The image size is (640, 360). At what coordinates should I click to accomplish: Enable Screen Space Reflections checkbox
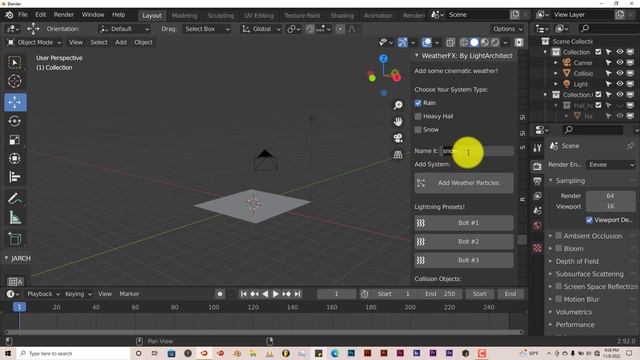pos(559,287)
